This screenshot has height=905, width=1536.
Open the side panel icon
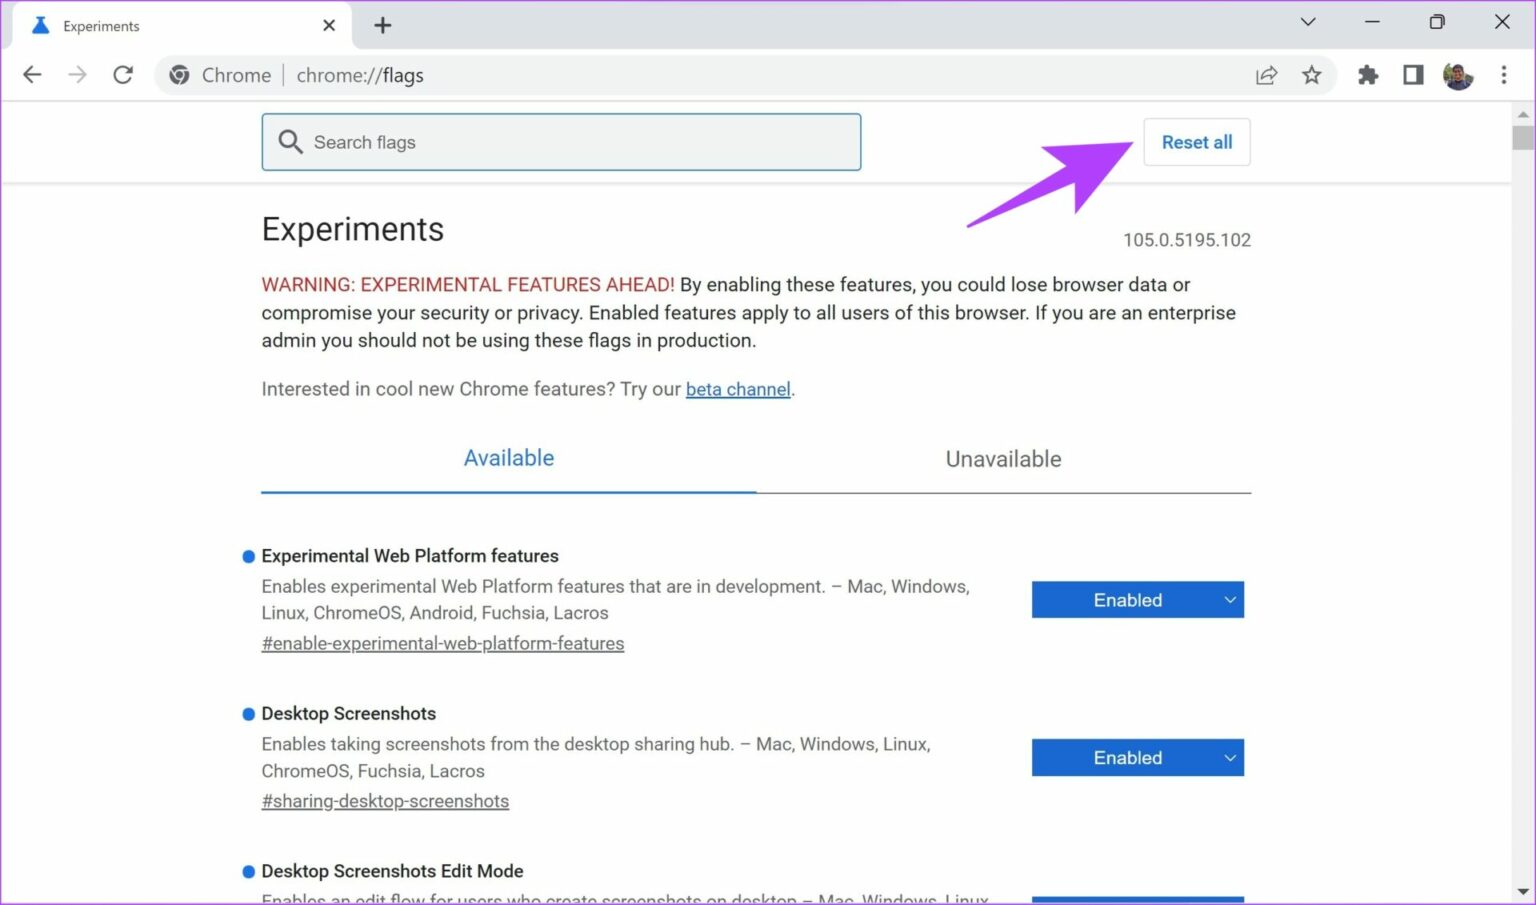[x=1412, y=75]
